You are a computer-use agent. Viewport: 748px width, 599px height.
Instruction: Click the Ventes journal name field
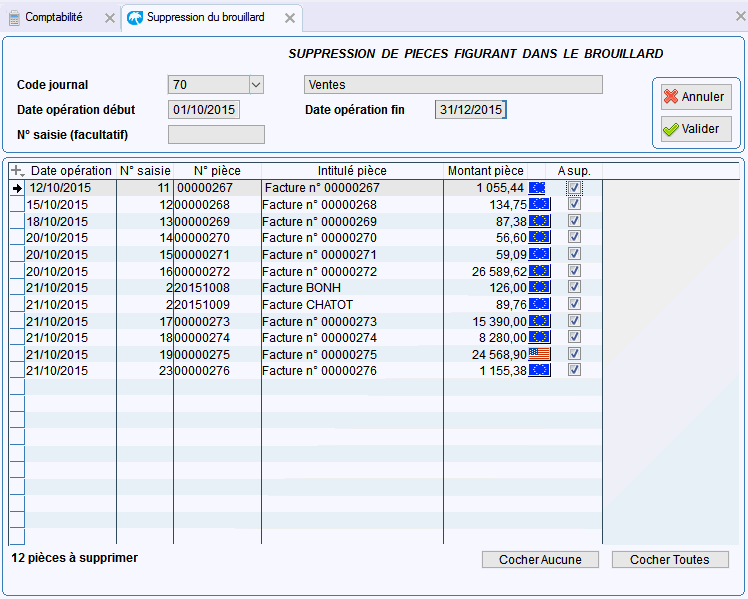pyautogui.click(x=453, y=85)
